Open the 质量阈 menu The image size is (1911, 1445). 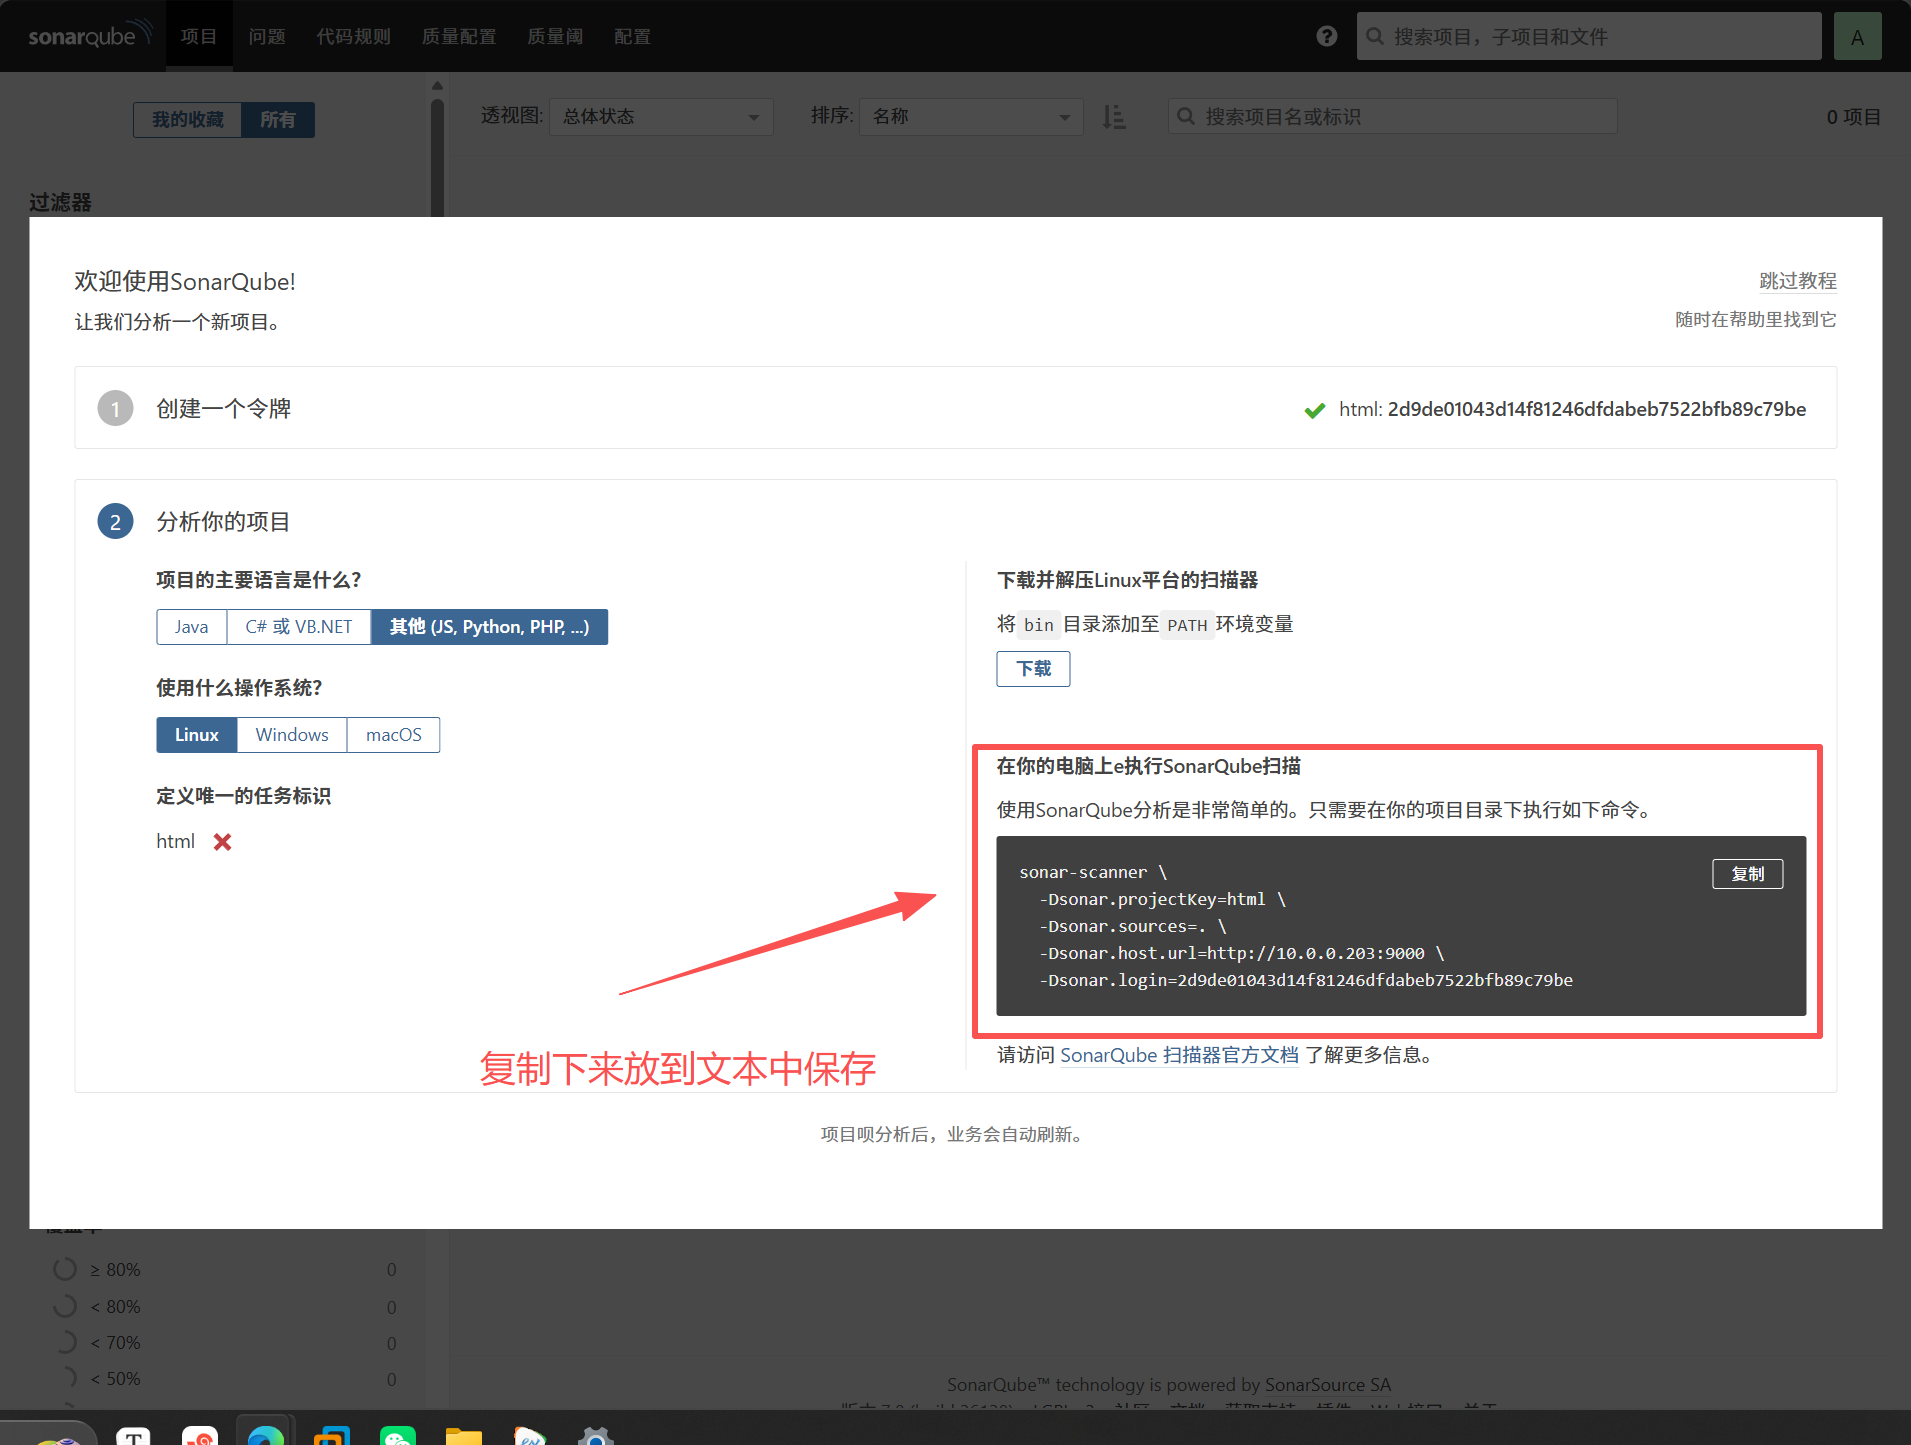click(x=555, y=36)
